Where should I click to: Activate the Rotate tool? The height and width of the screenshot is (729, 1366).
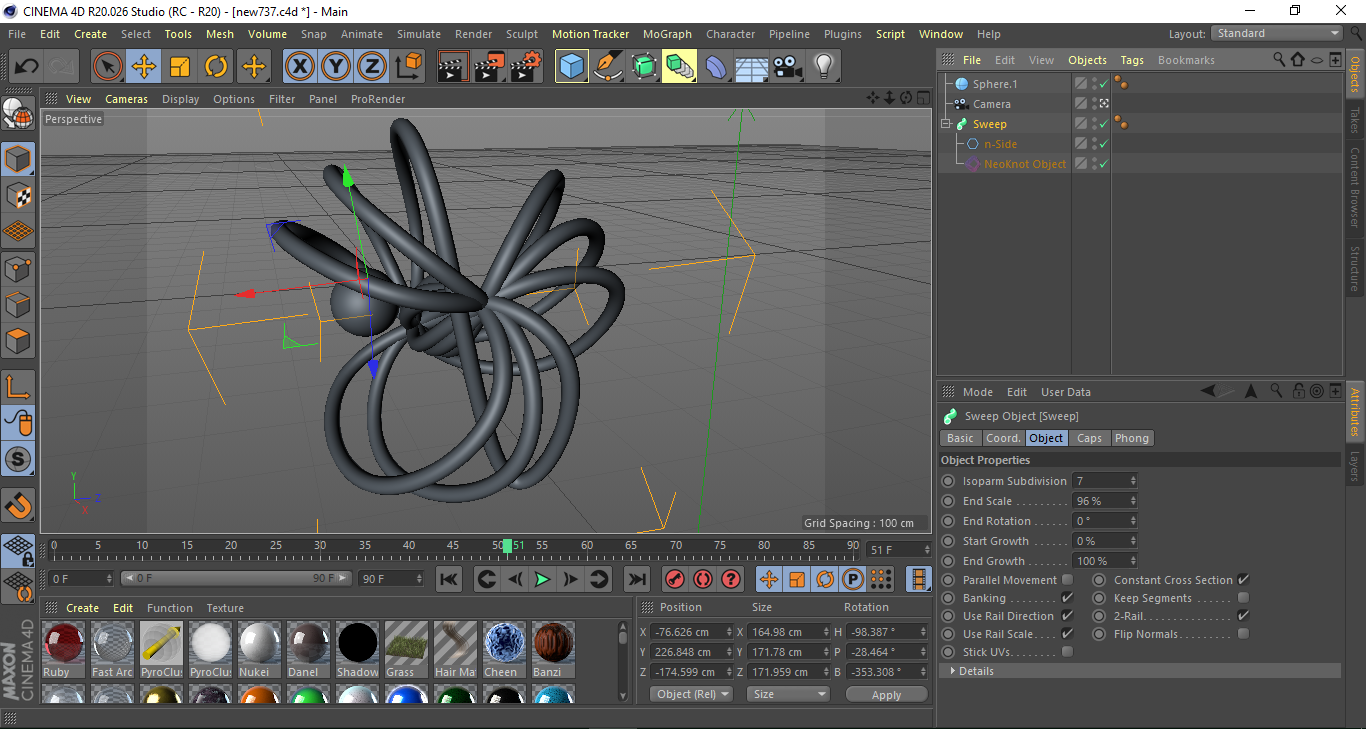[216, 67]
